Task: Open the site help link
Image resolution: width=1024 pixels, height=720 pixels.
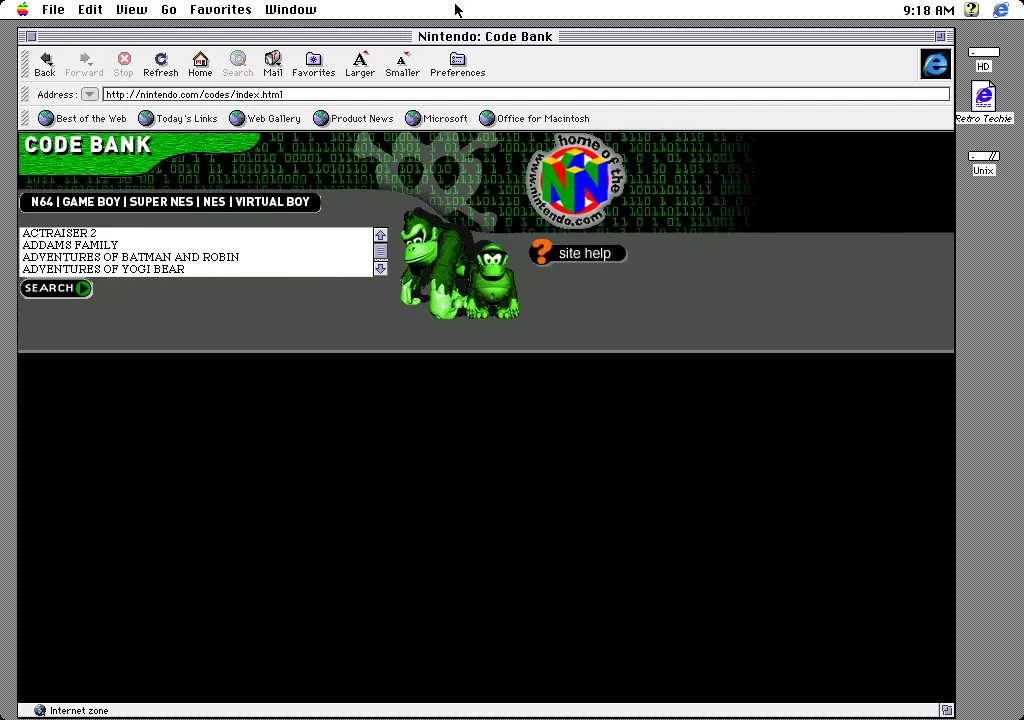Action: (x=578, y=253)
